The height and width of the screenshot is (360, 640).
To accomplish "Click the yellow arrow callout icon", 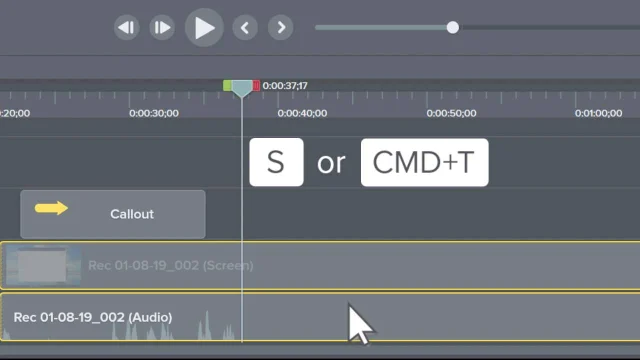I will [x=51, y=208].
